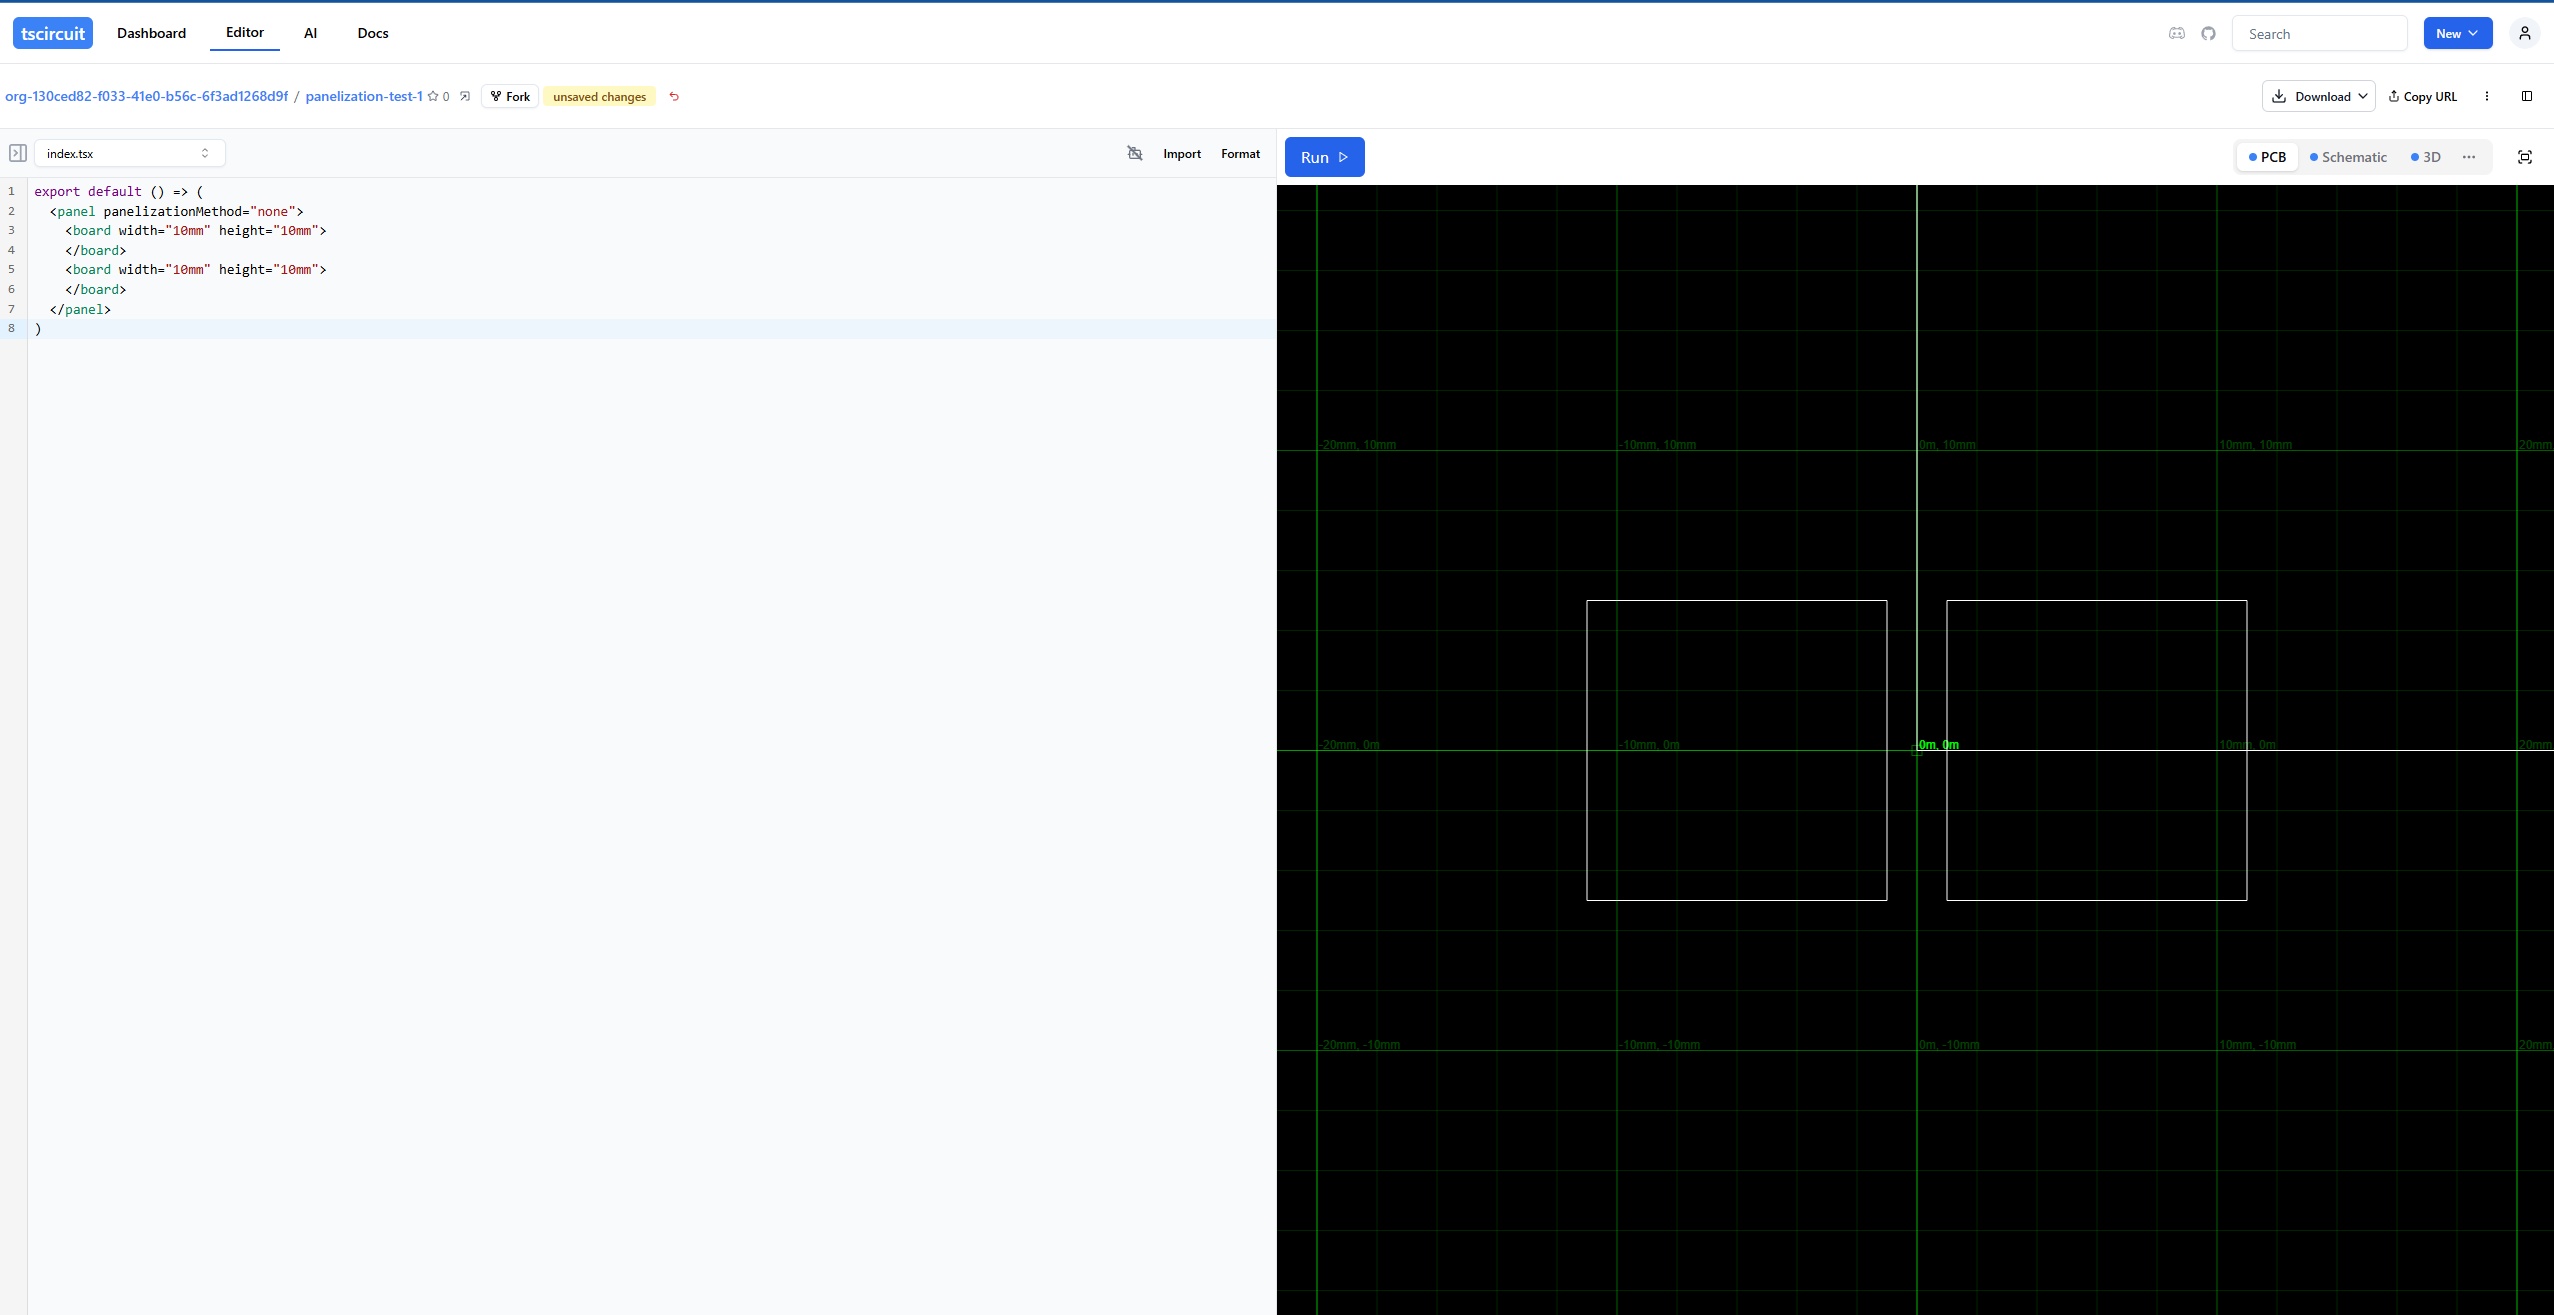Switch to the 3D view tab
This screenshot has height=1315, width=2554.
pyautogui.click(x=2425, y=157)
